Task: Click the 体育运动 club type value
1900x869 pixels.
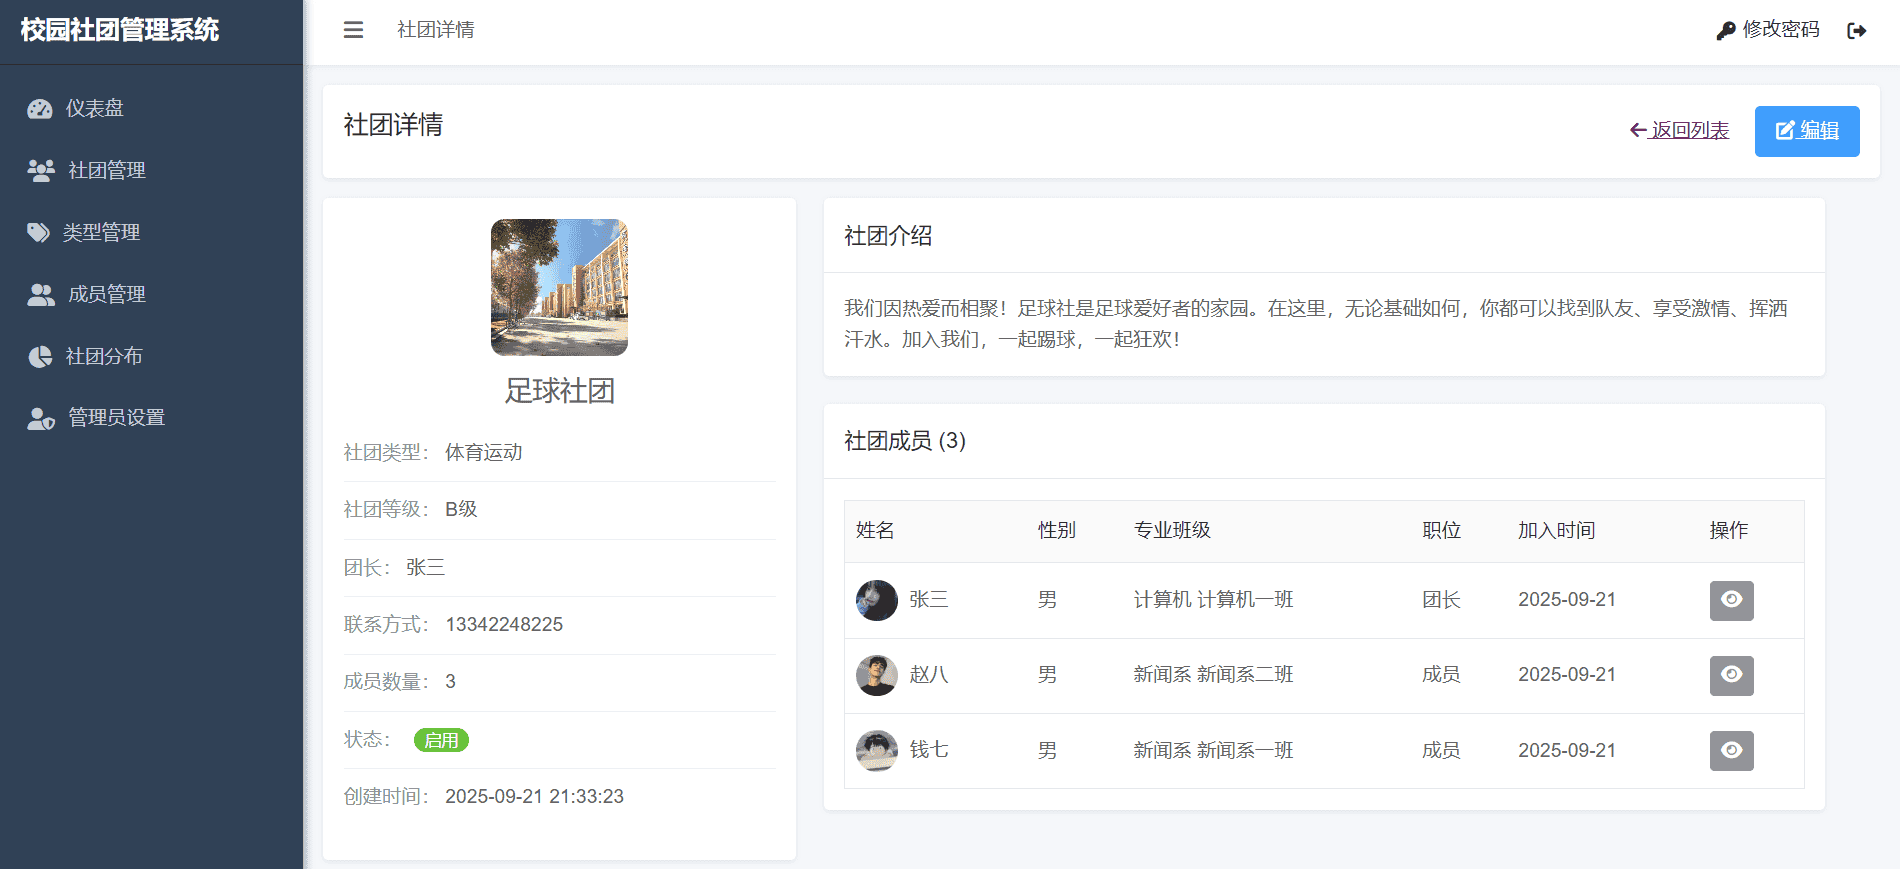Action: 484,453
